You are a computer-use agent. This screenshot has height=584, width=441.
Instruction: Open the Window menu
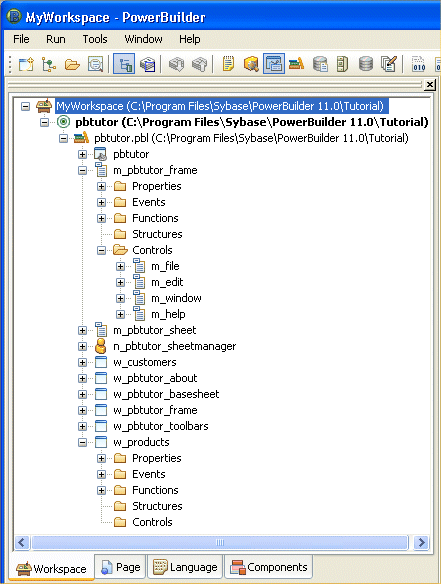[143, 39]
